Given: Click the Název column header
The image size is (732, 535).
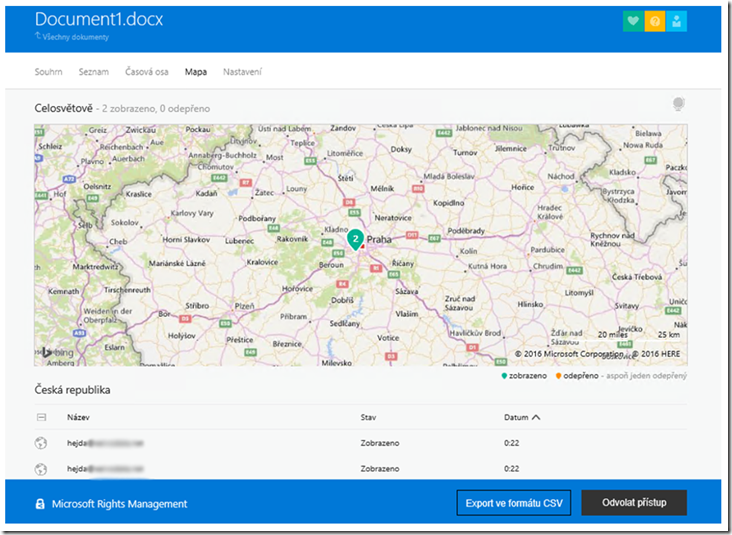Looking at the screenshot, I should click(78, 417).
